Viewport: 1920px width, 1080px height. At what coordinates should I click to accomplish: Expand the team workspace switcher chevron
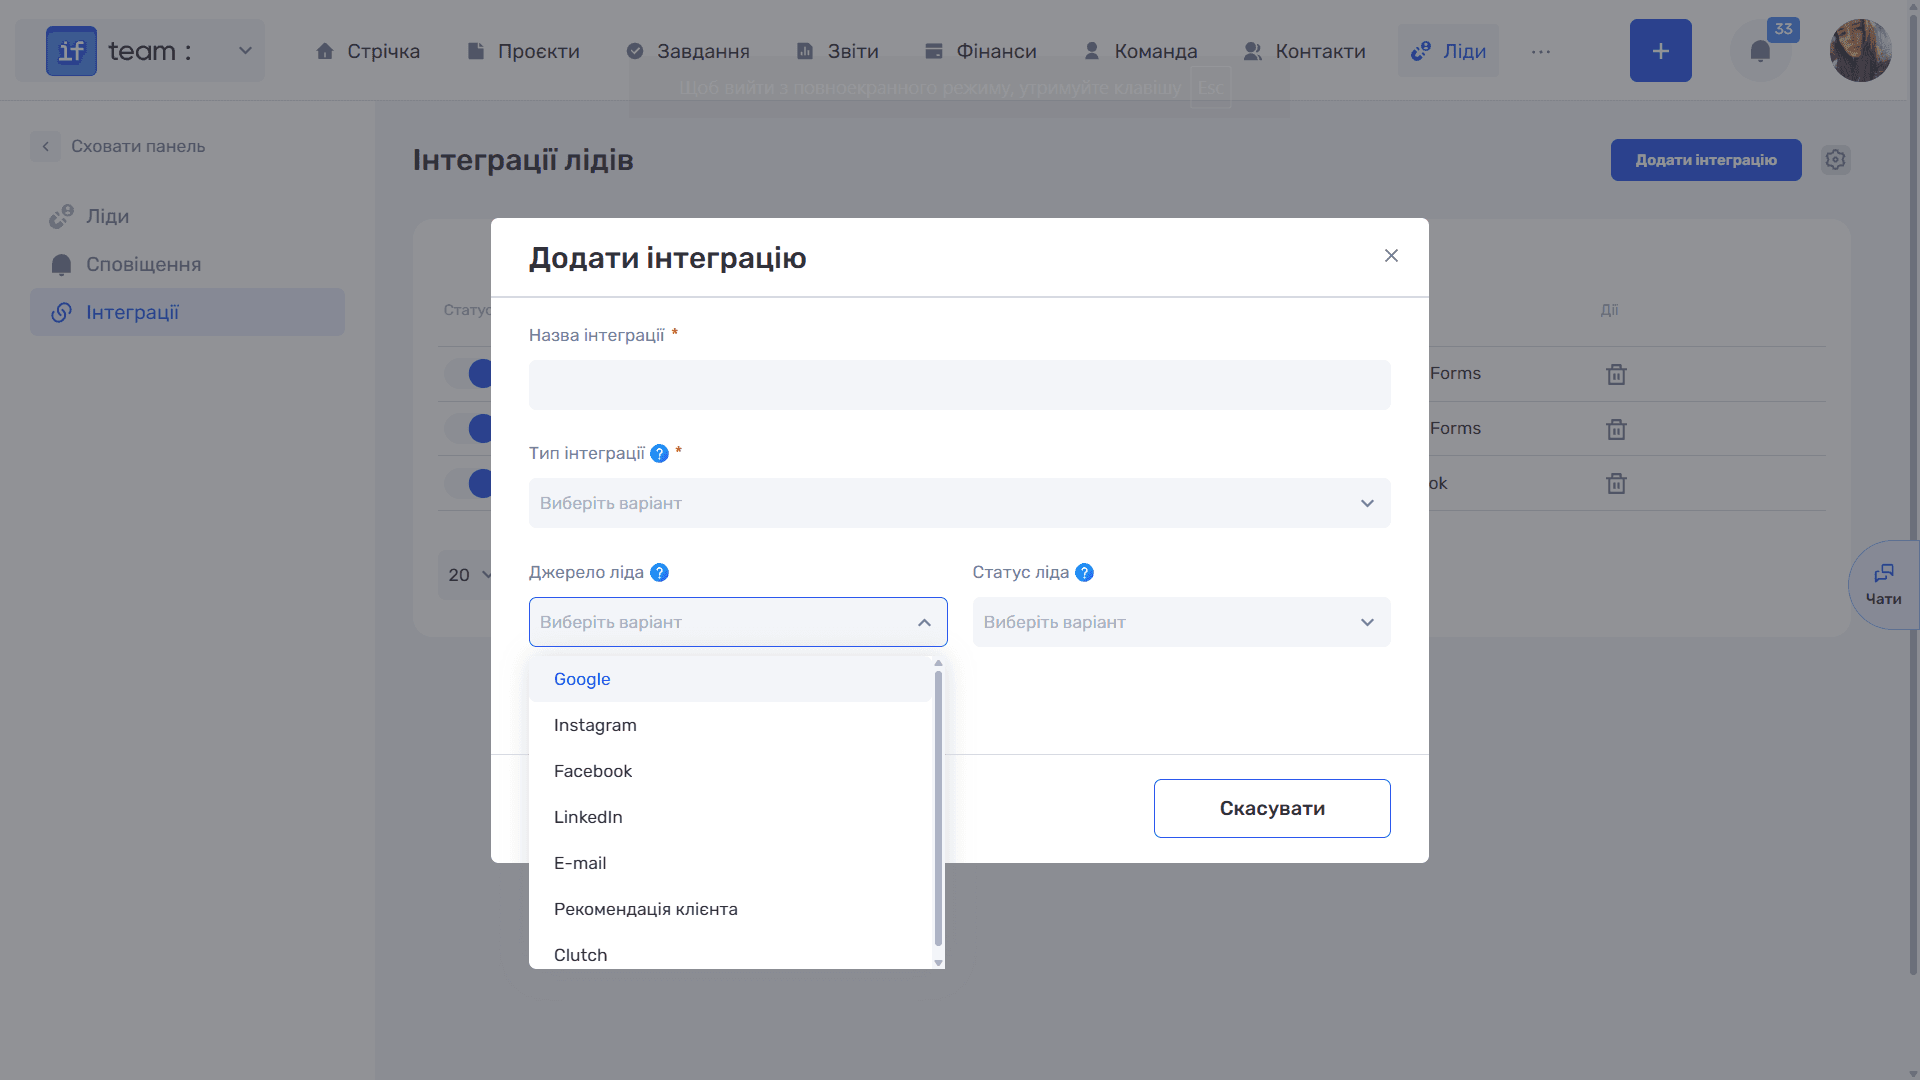pos(245,51)
